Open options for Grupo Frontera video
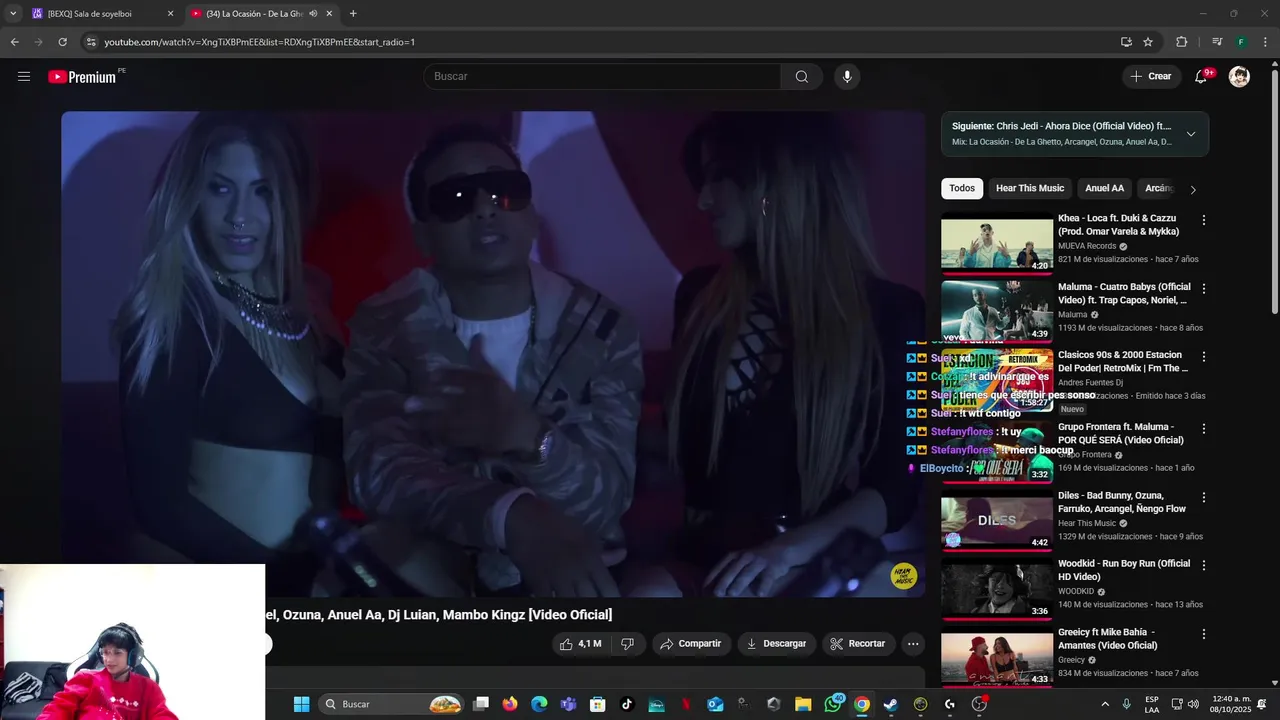Image resolution: width=1280 pixels, height=720 pixels. 1203,429
